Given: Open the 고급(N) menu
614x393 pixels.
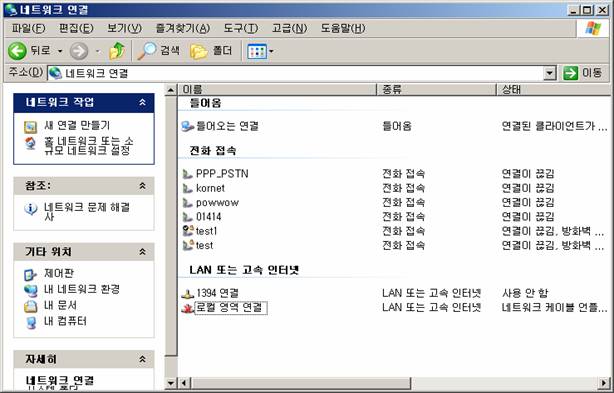Looking at the screenshot, I should coord(289,28).
